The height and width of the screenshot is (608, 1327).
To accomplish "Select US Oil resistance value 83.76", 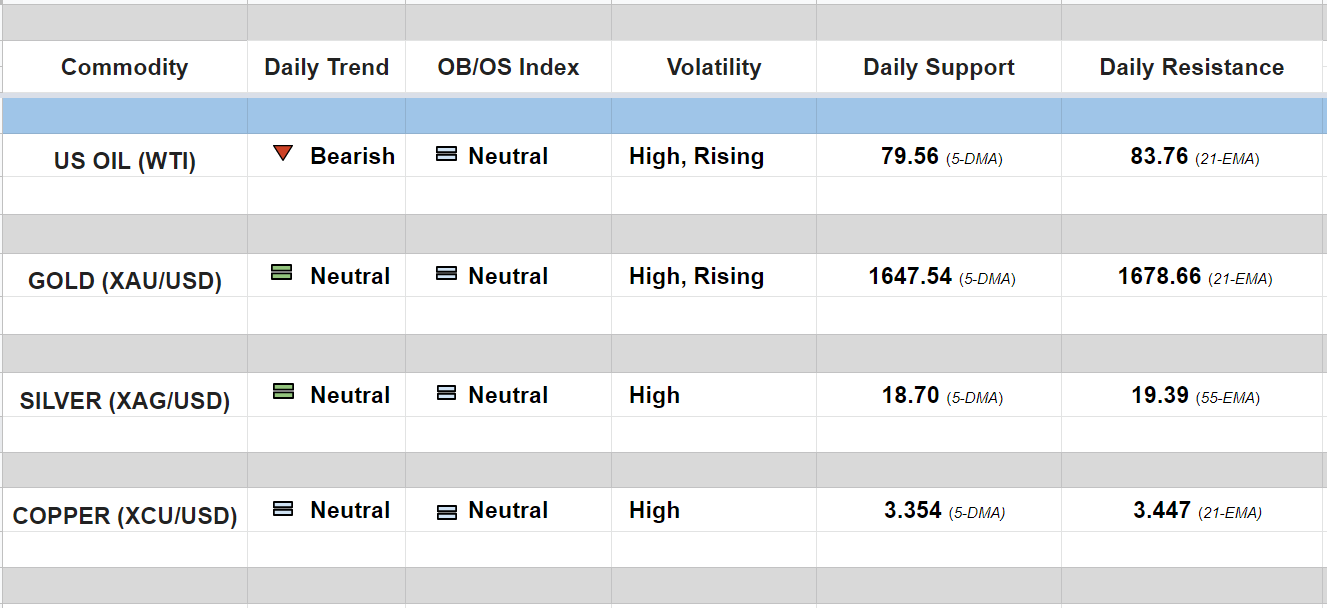I will pyautogui.click(x=1159, y=157).
